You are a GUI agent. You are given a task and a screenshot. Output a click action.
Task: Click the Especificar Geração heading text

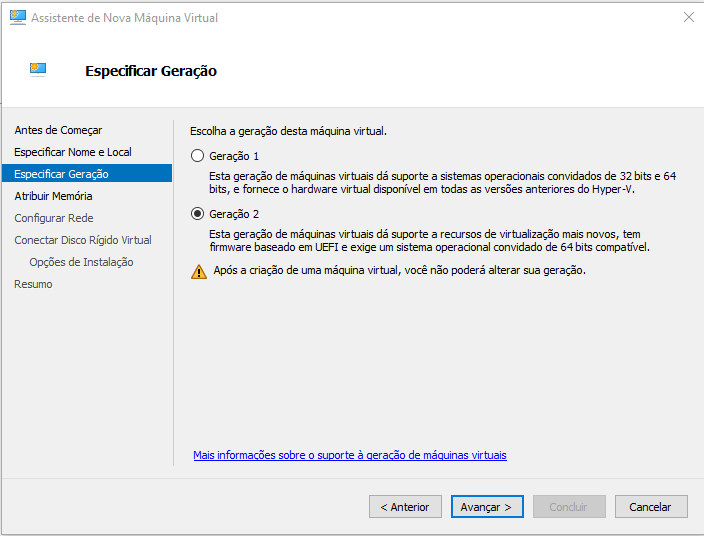point(151,71)
